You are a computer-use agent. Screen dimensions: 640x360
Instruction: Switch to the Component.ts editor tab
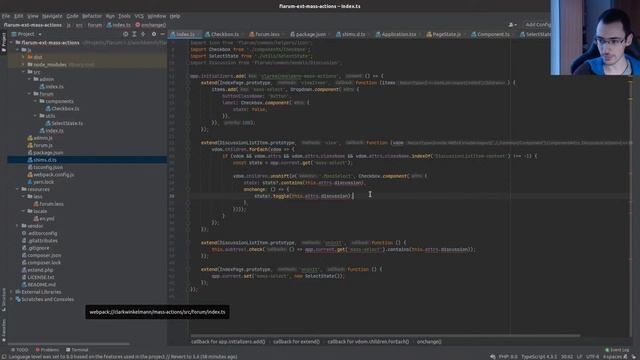(490, 34)
